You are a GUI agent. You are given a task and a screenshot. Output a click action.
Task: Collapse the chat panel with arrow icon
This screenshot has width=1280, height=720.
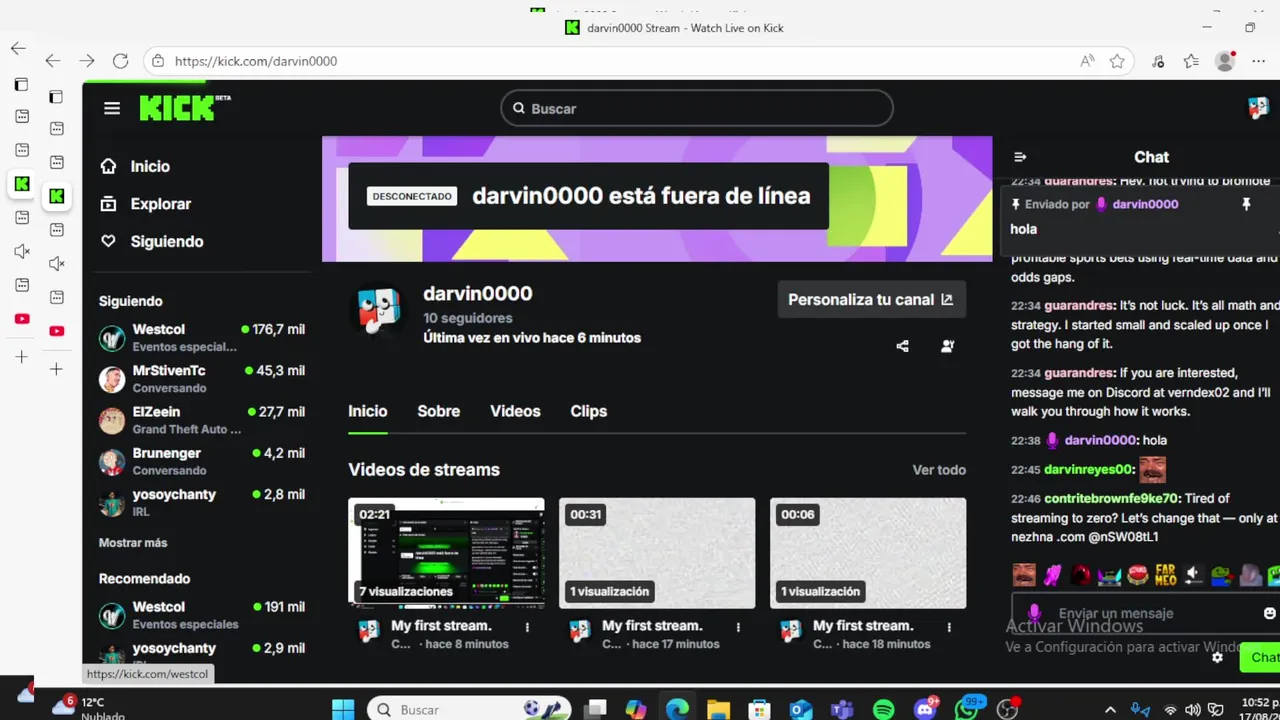tap(1020, 157)
